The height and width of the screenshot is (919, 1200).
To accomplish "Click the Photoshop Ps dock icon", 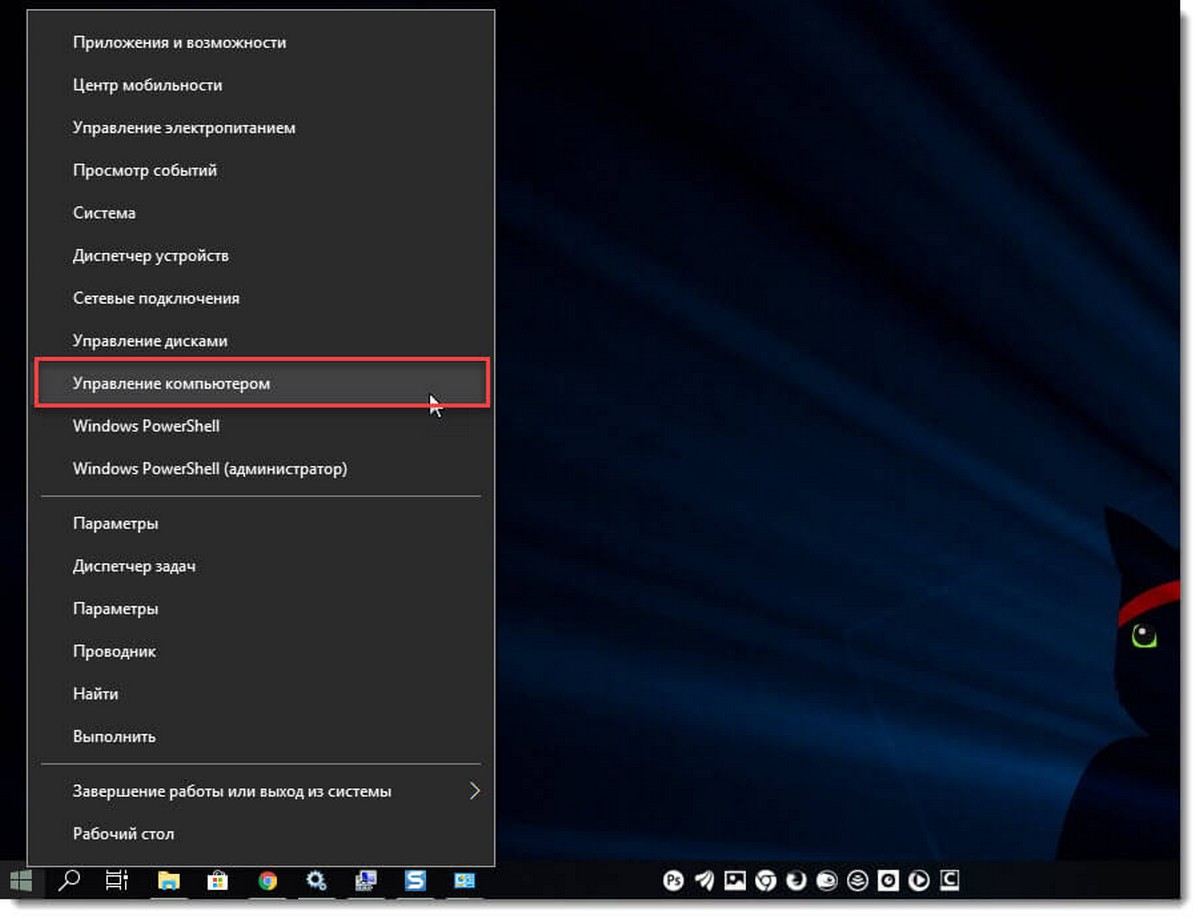I will click(675, 881).
